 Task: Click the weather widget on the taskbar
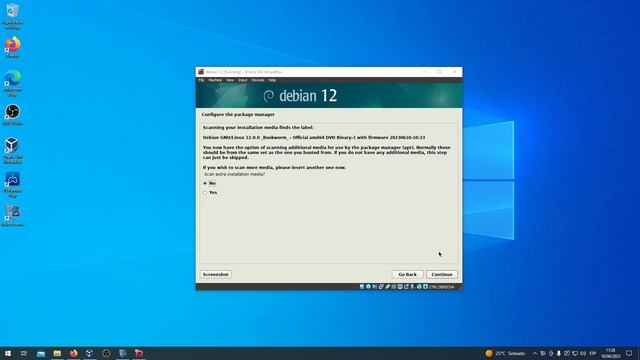click(x=505, y=353)
